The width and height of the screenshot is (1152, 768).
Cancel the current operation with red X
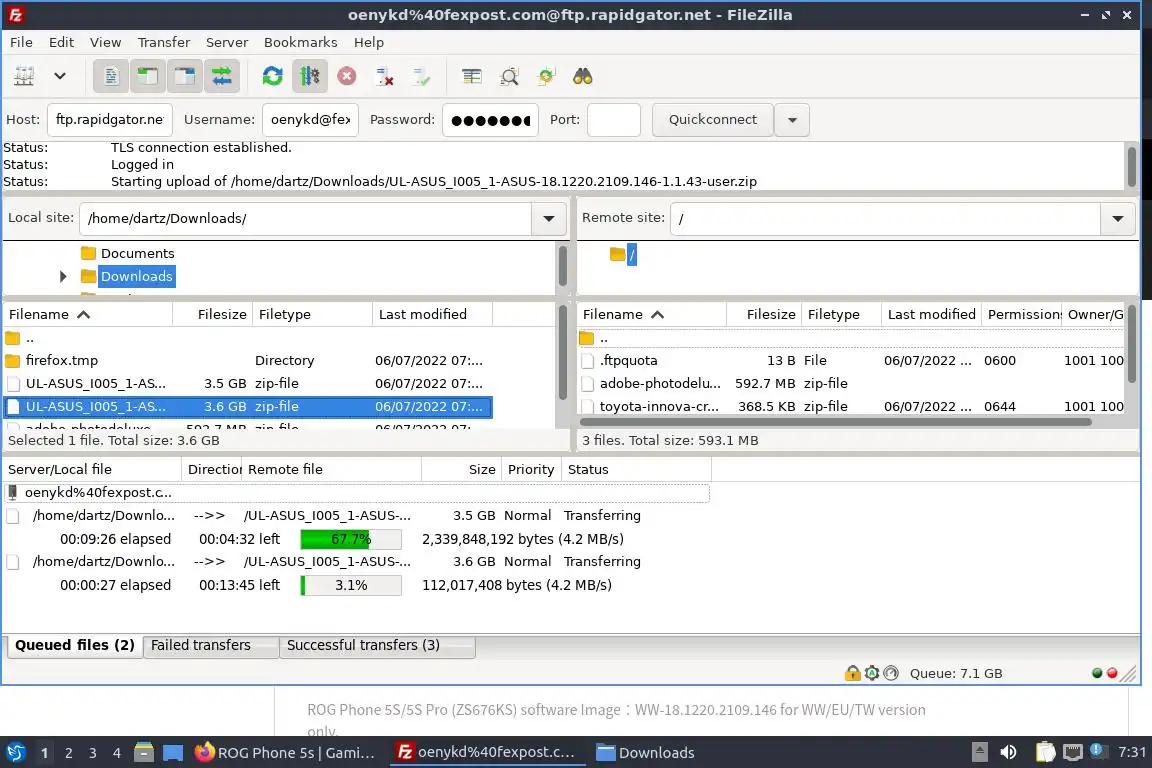347,76
